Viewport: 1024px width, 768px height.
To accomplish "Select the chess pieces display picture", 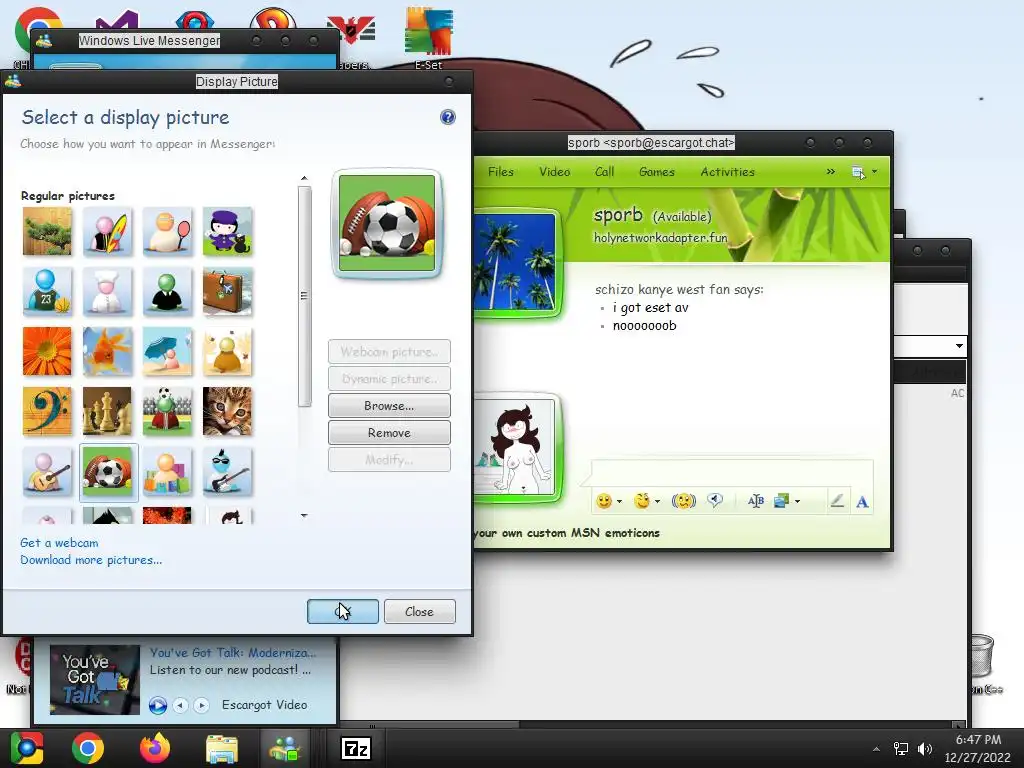I will click(107, 411).
